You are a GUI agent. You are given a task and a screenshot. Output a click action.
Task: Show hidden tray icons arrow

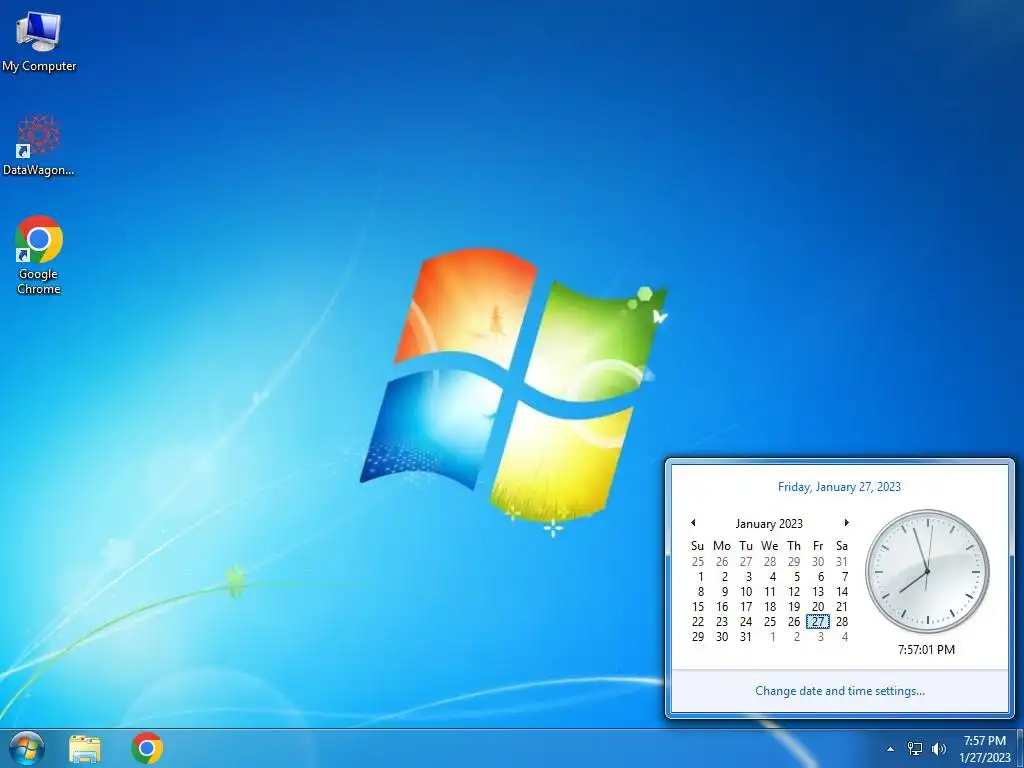pos(890,749)
